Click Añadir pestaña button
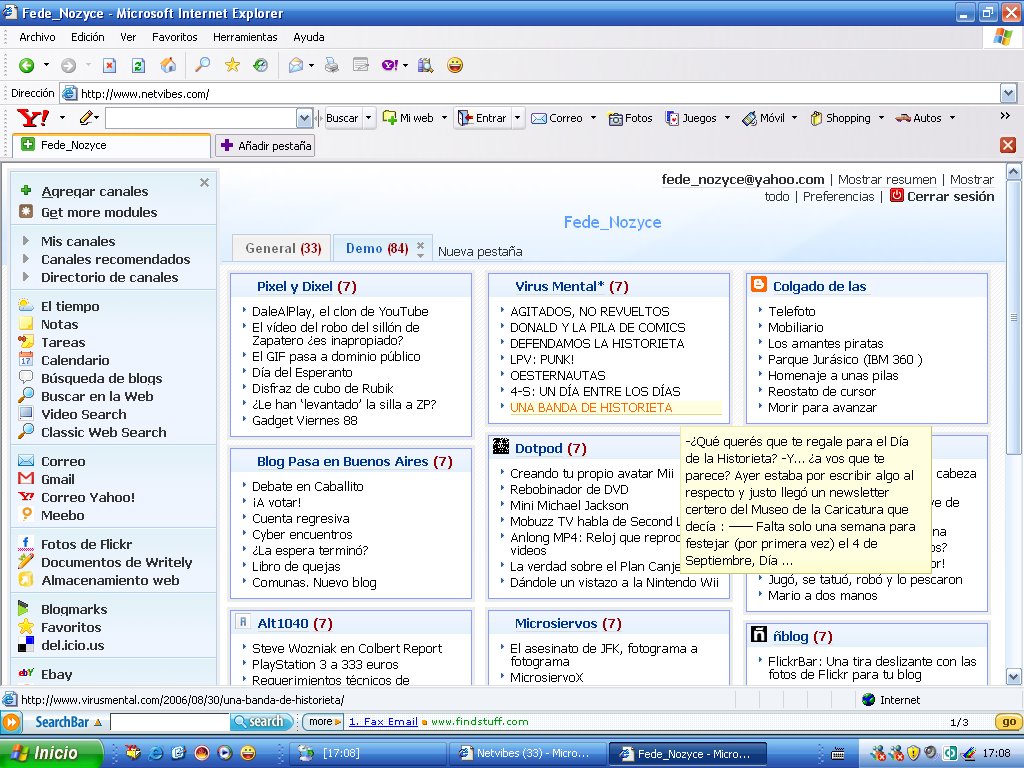This screenshot has height=768, width=1024. click(x=266, y=146)
